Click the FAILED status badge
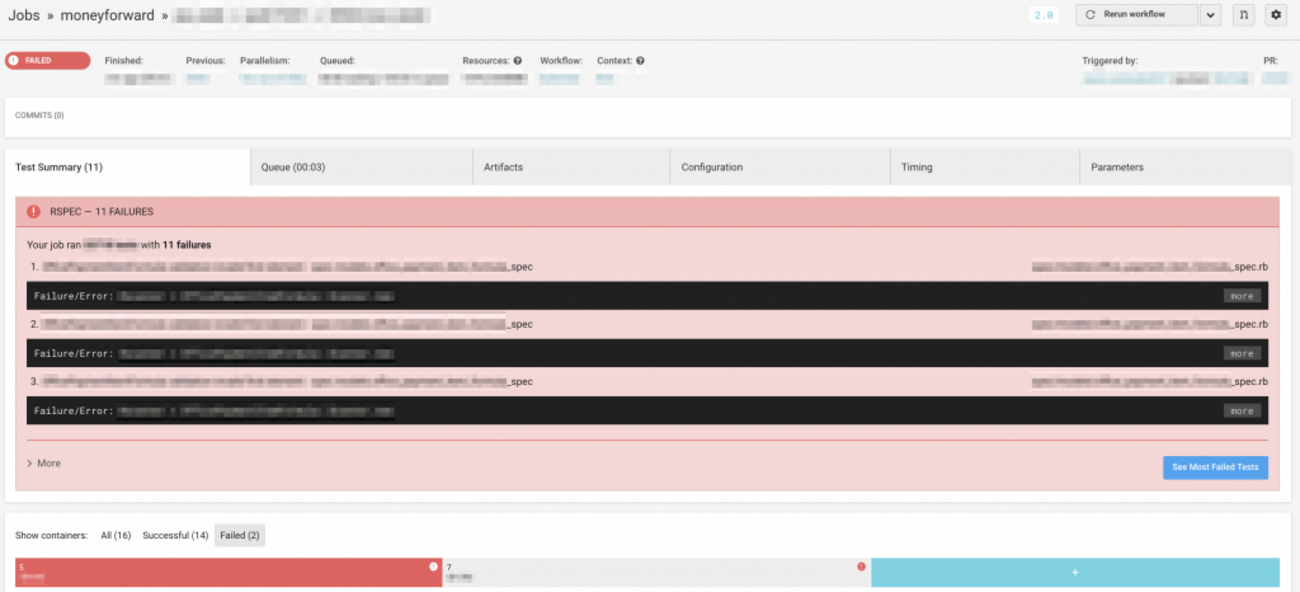This screenshot has width=1300, height=592. click(47, 61)
